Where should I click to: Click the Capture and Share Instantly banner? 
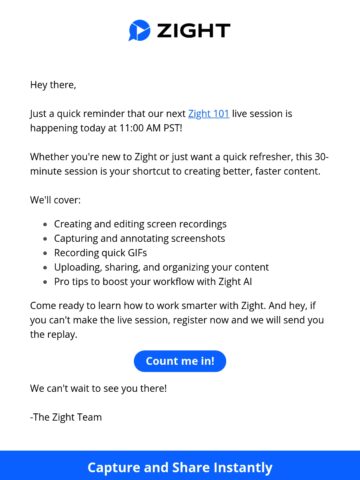[180, 467]
